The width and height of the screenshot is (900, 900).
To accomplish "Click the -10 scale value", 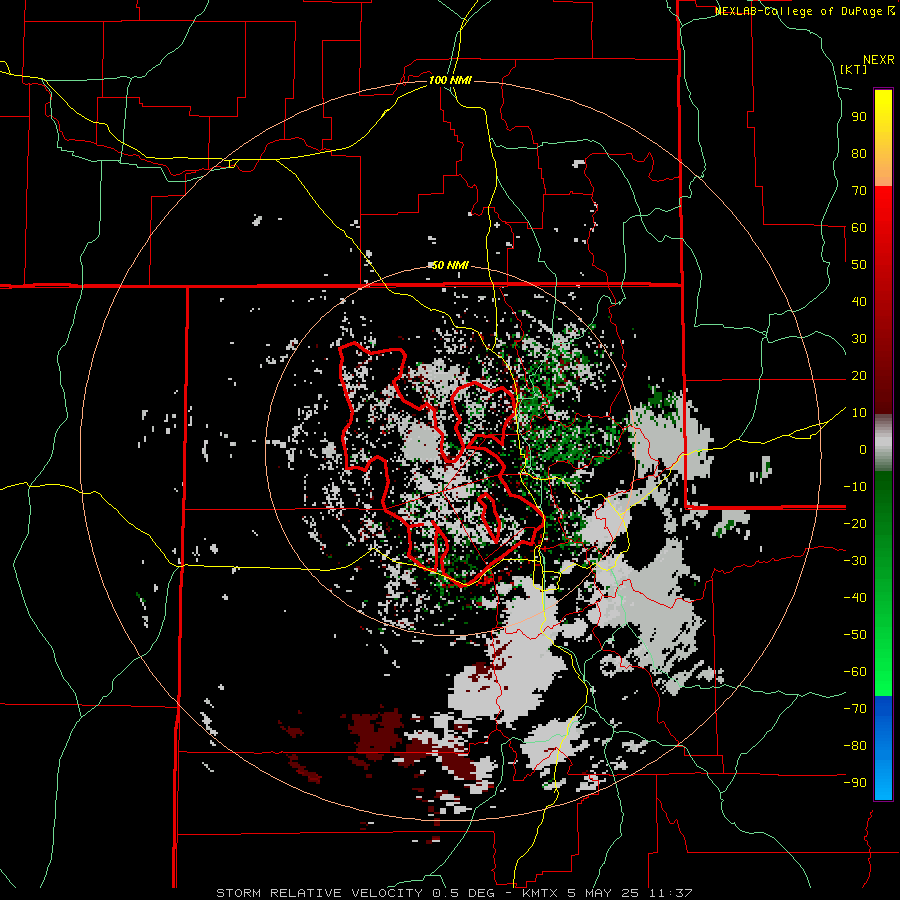I will [x=855, y=487].
